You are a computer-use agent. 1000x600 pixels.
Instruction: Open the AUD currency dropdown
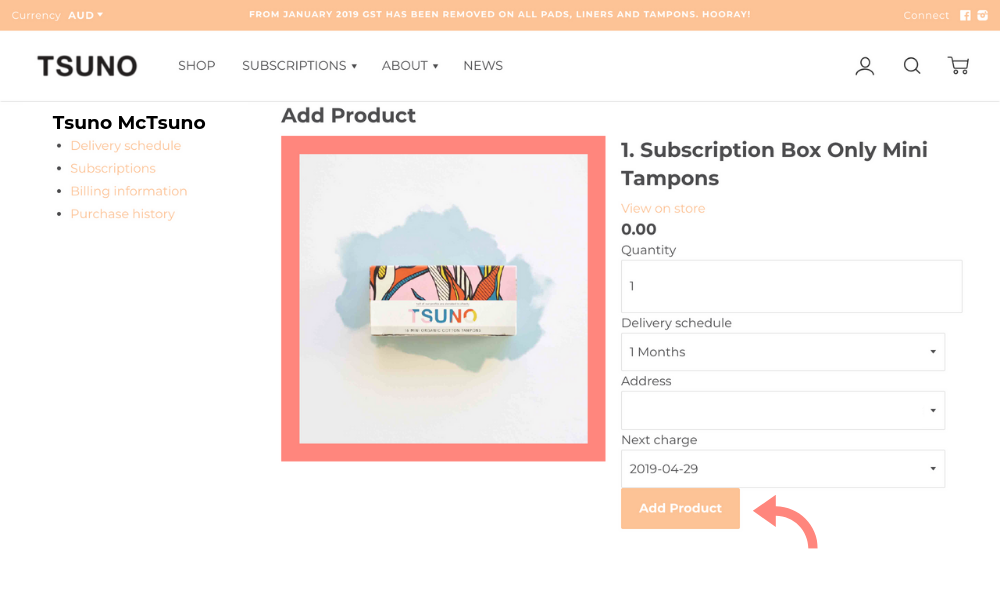[85, 15]
